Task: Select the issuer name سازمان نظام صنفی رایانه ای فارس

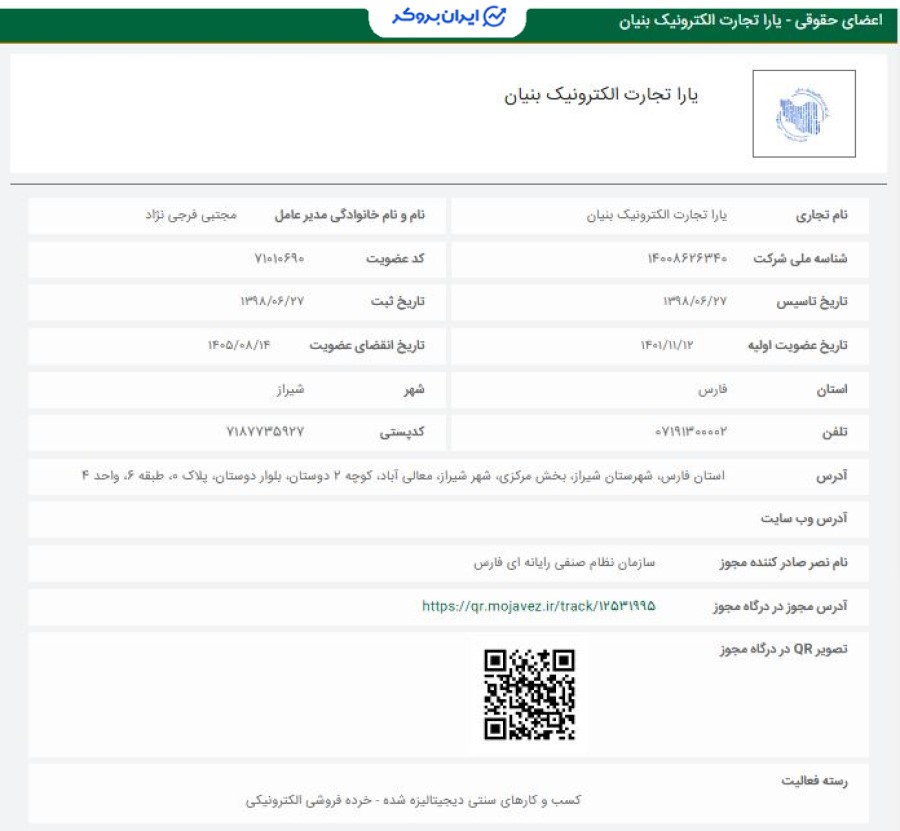Action: pyautogui.click(x=564, y=563)
